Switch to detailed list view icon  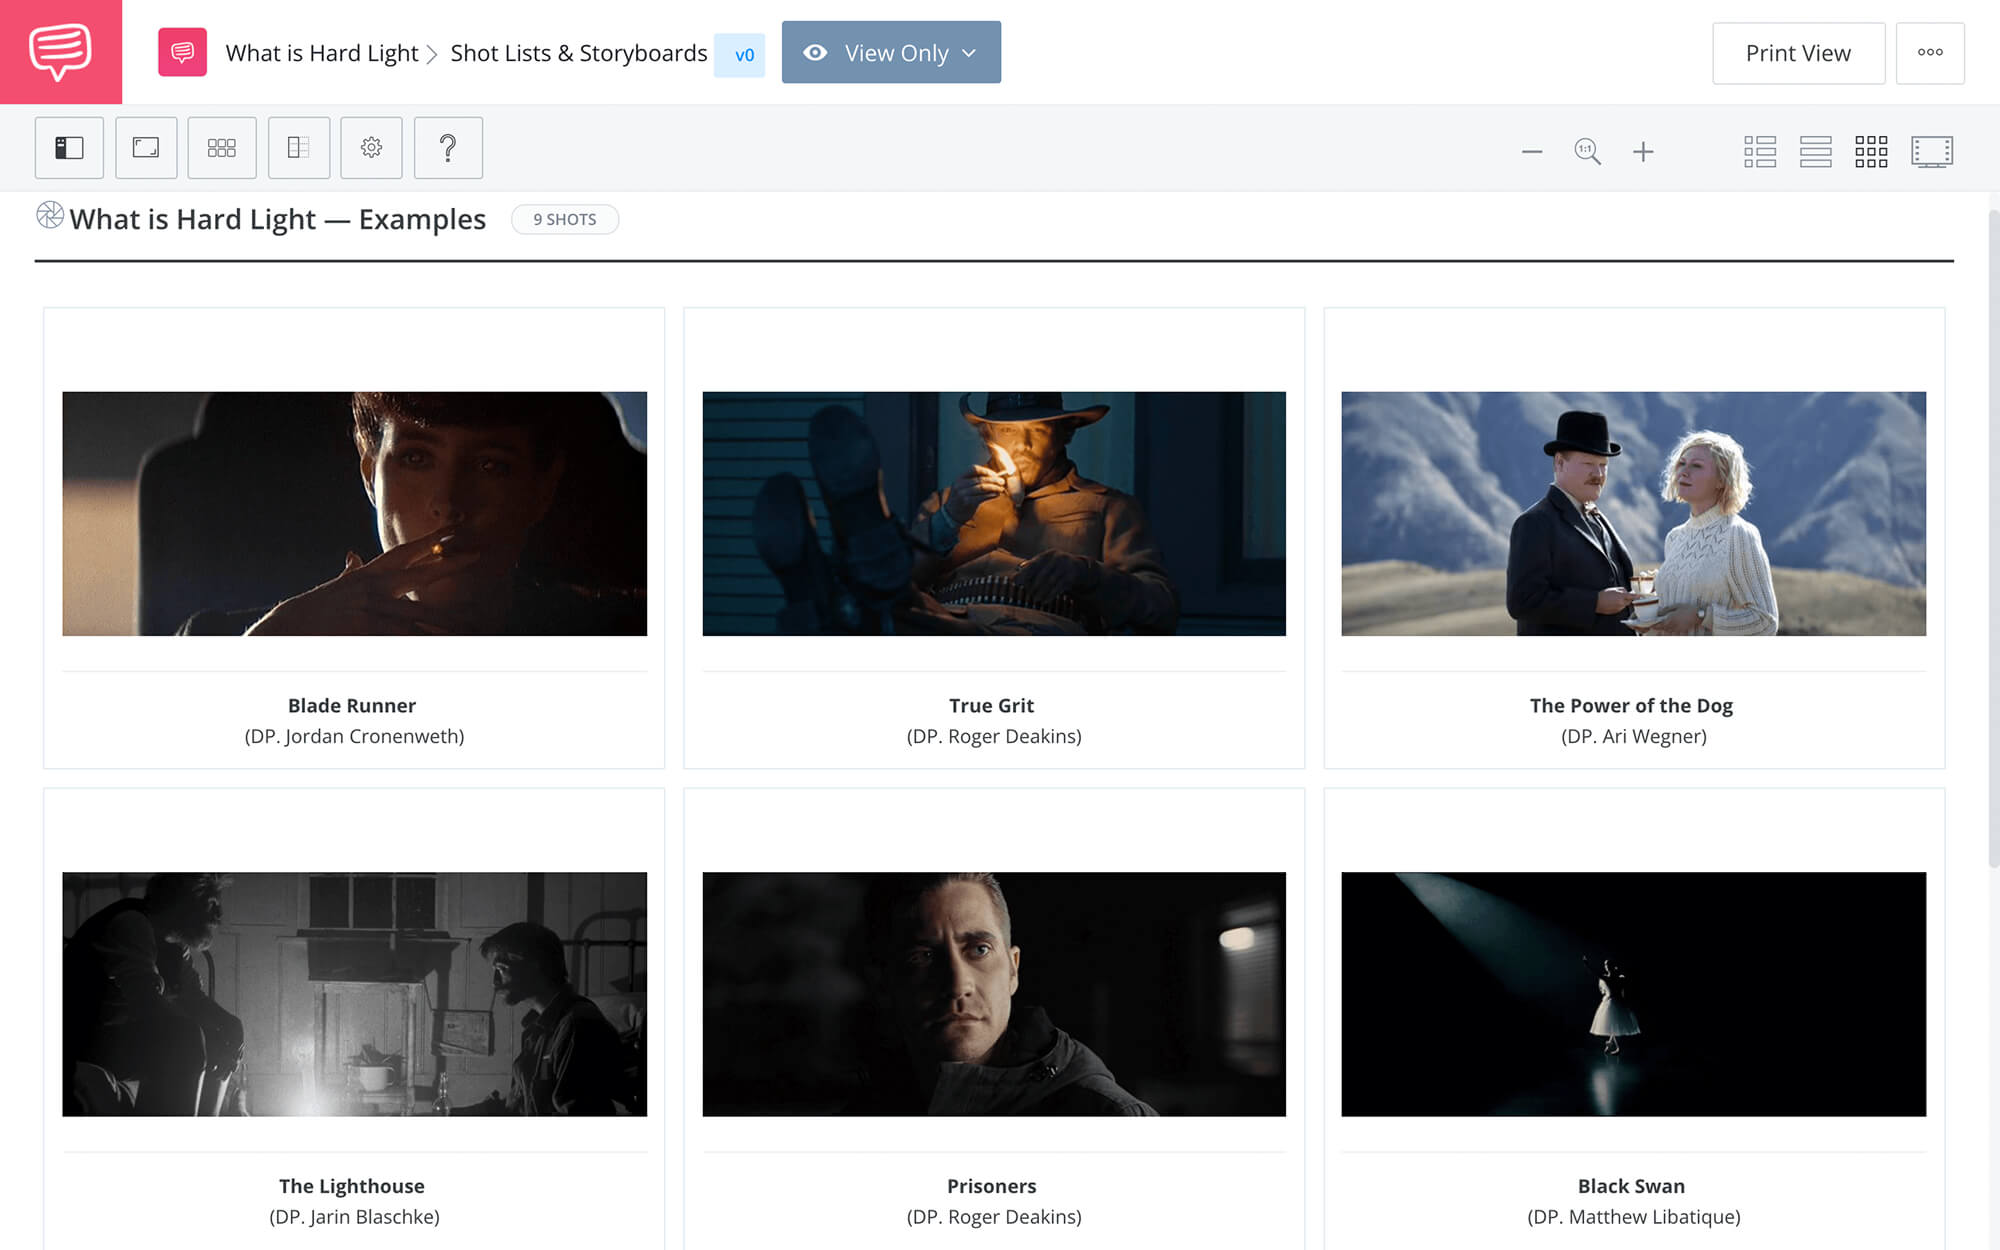1760,152
